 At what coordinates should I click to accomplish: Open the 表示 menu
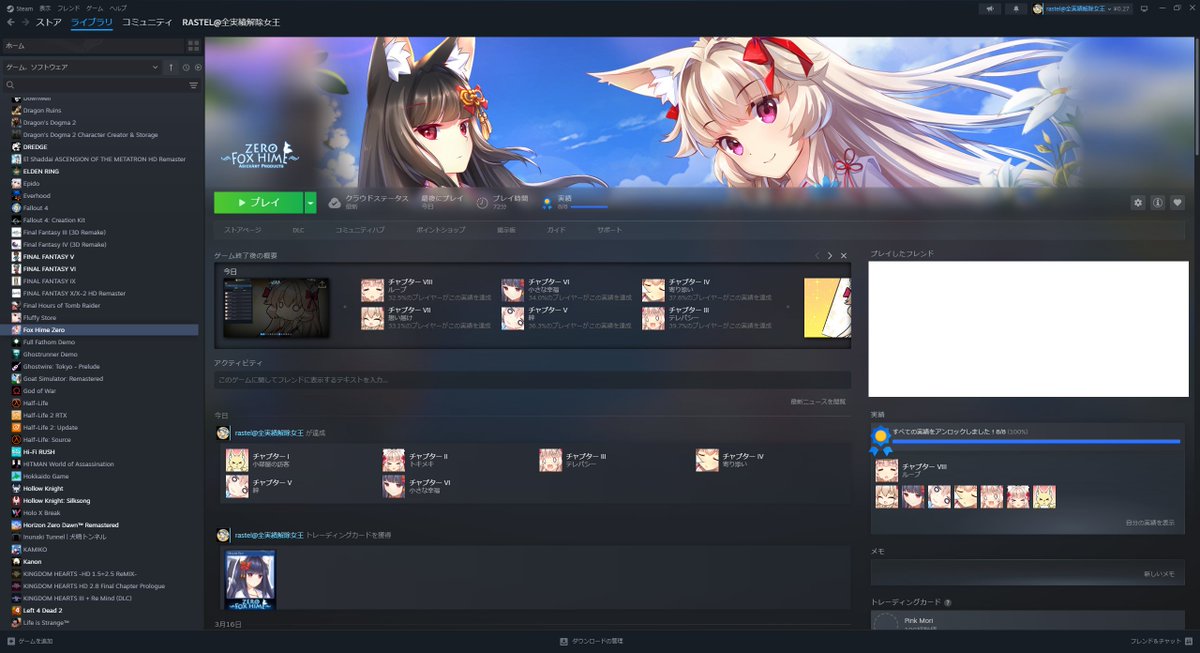(x=45, y=8)
